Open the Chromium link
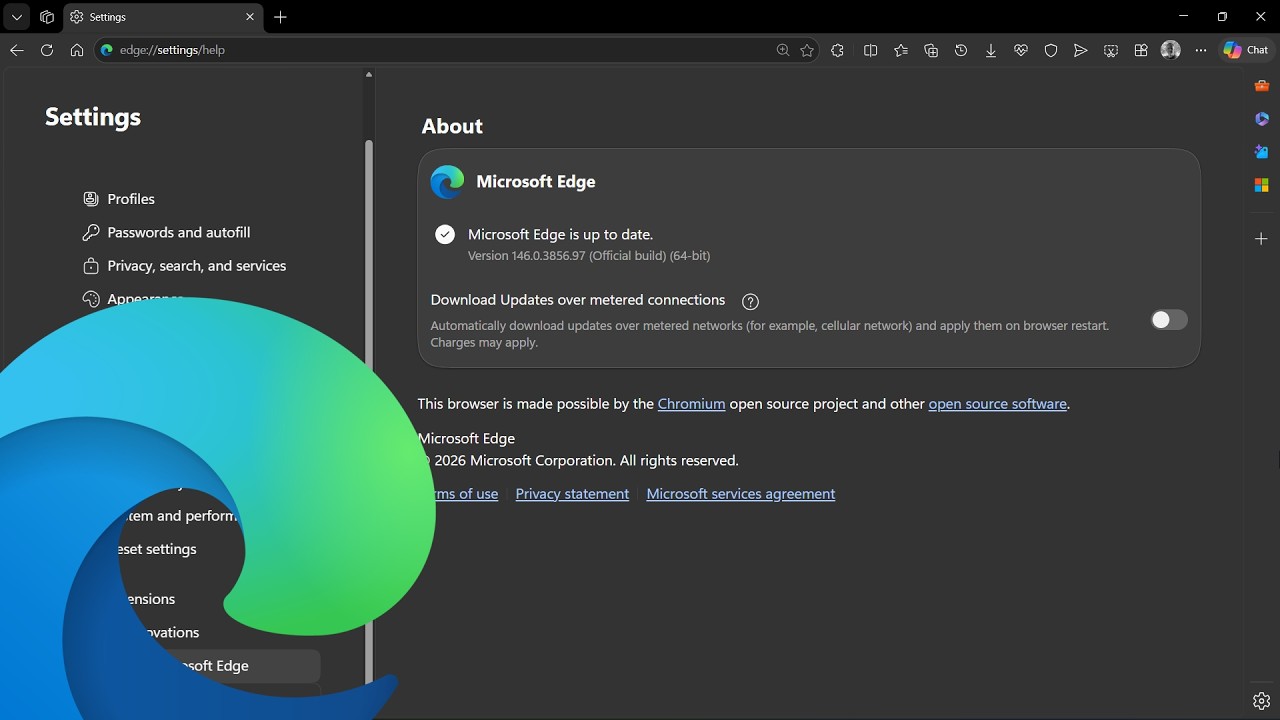The height and width of the screenshot is (720, 1280). click(691, 404)
